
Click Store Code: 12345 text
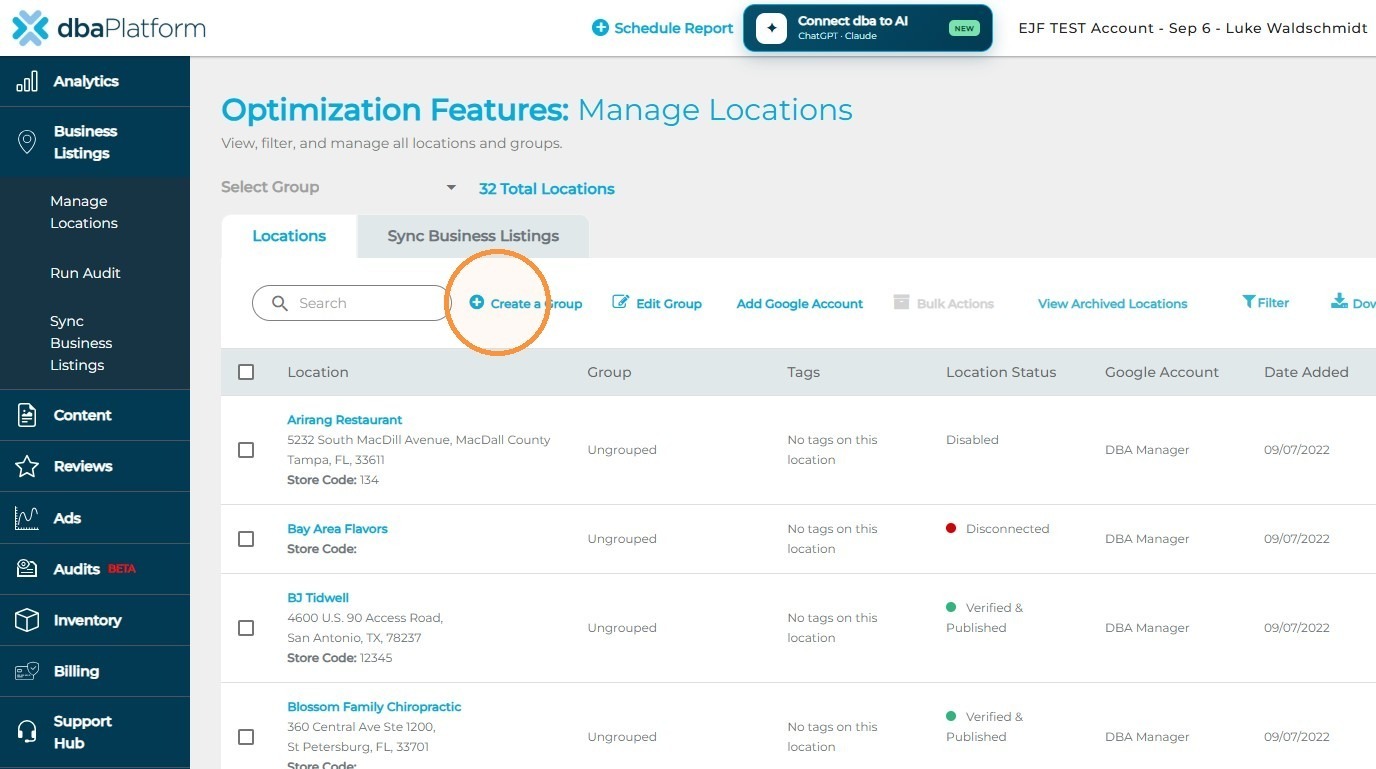tap(340, 658)
